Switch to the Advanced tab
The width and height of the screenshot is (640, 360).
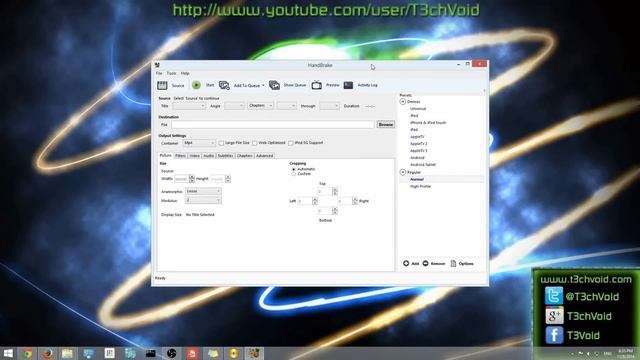click(264, 156)
